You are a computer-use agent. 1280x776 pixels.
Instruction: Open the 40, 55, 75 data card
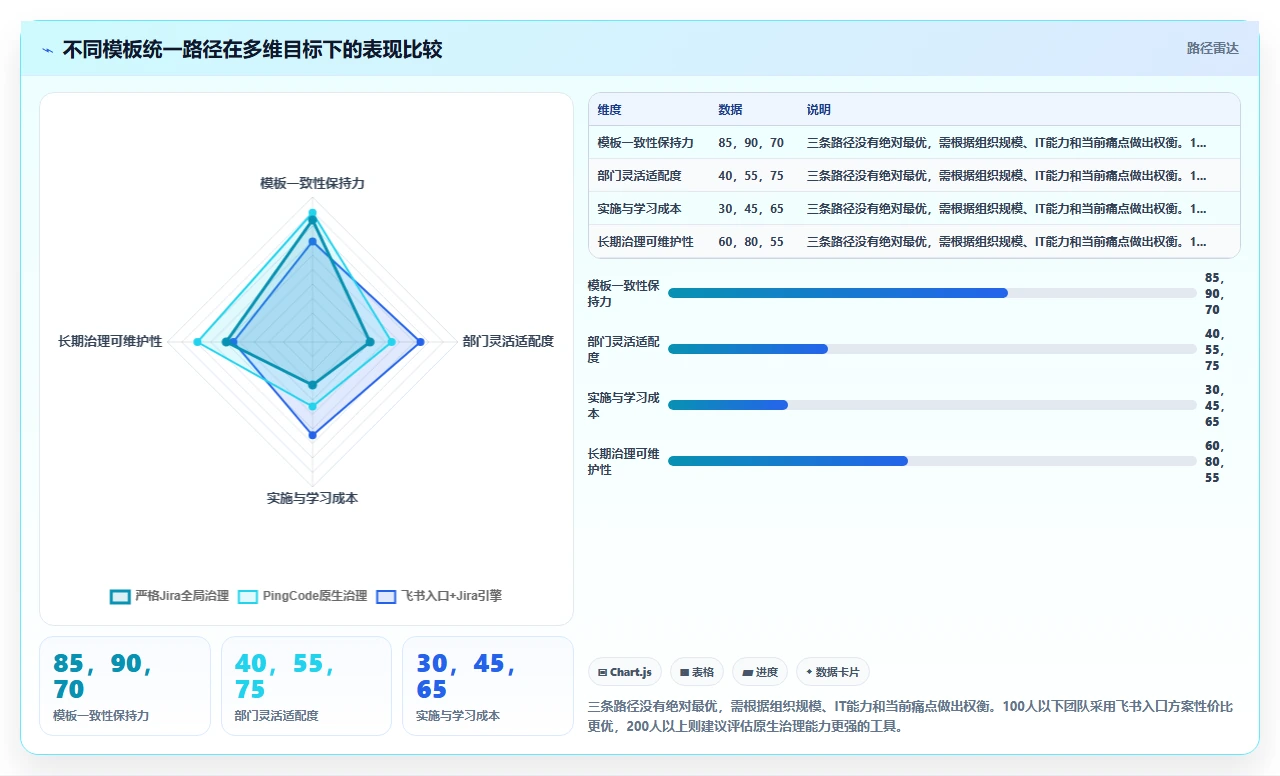pyautogui.click(x=306, y=686)
